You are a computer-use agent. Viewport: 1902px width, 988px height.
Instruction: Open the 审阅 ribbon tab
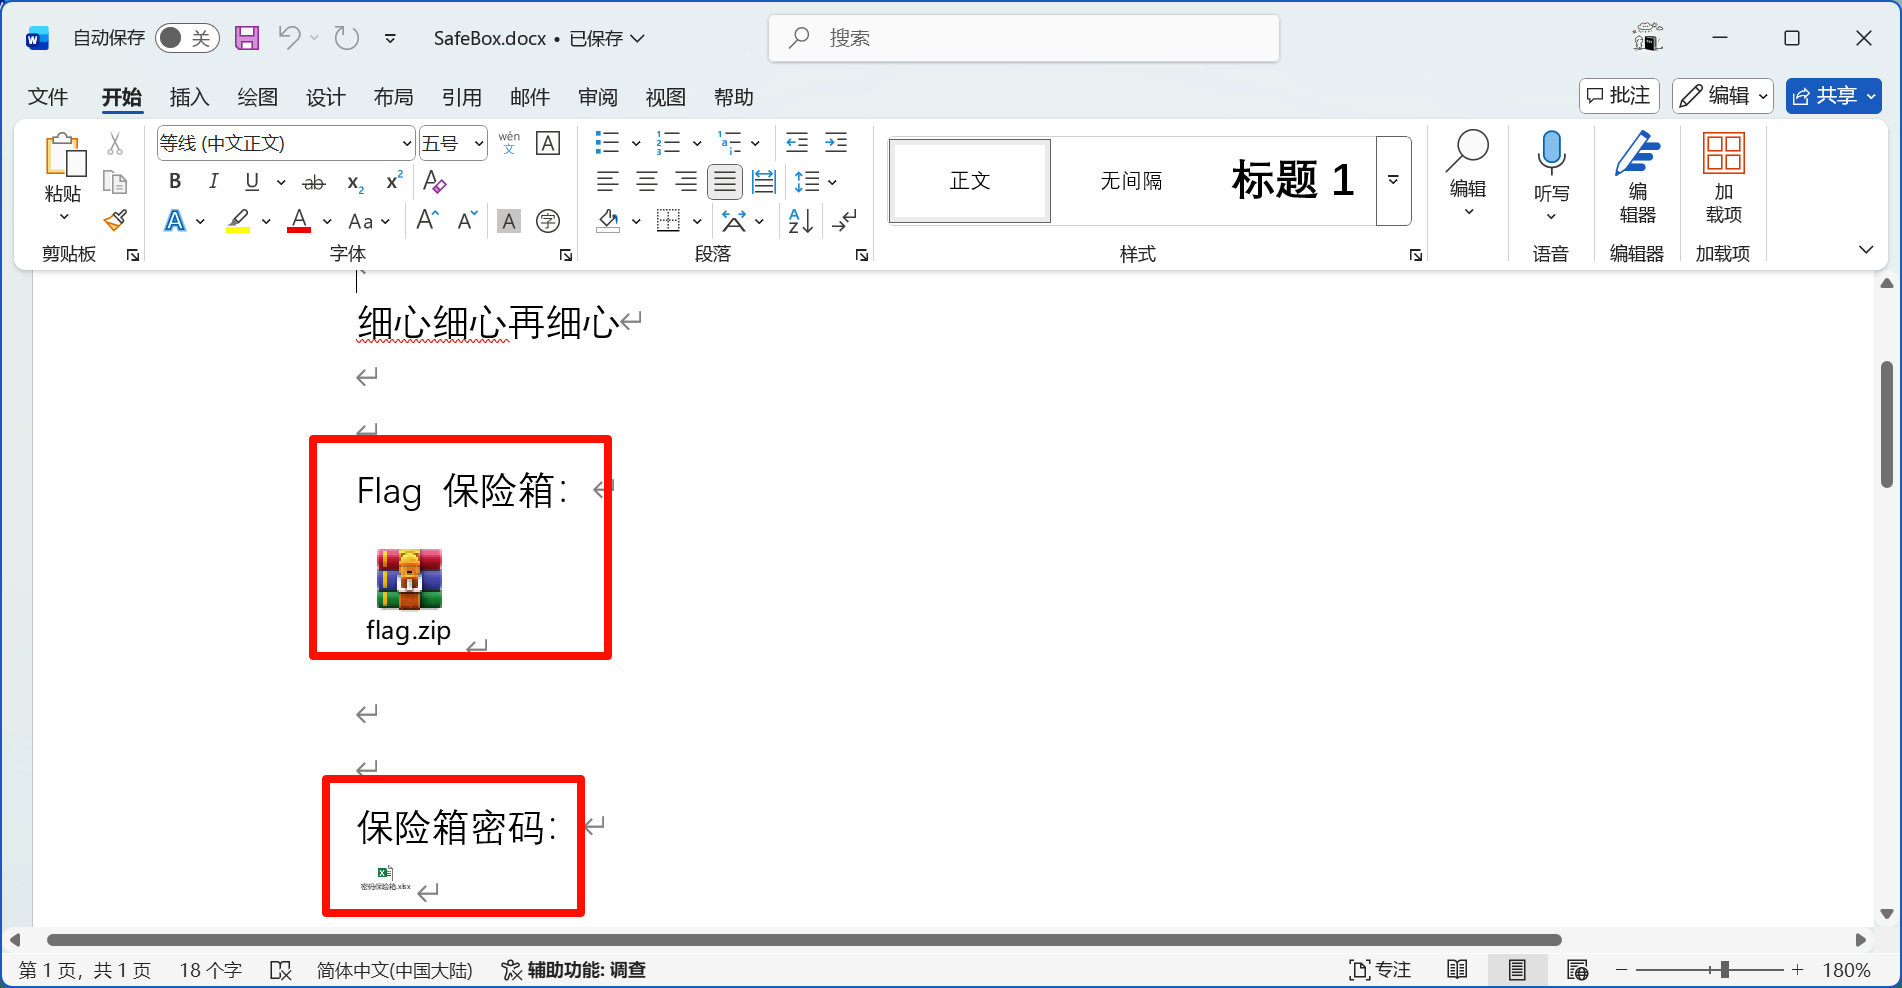597,97
